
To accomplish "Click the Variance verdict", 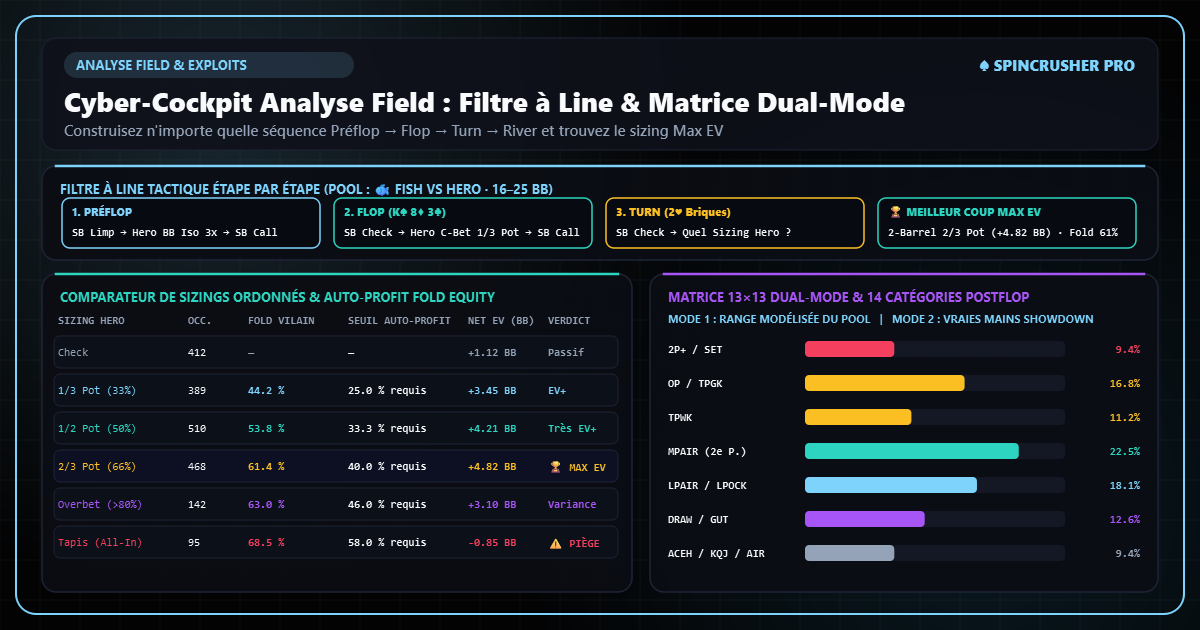I will click(572, 505).
